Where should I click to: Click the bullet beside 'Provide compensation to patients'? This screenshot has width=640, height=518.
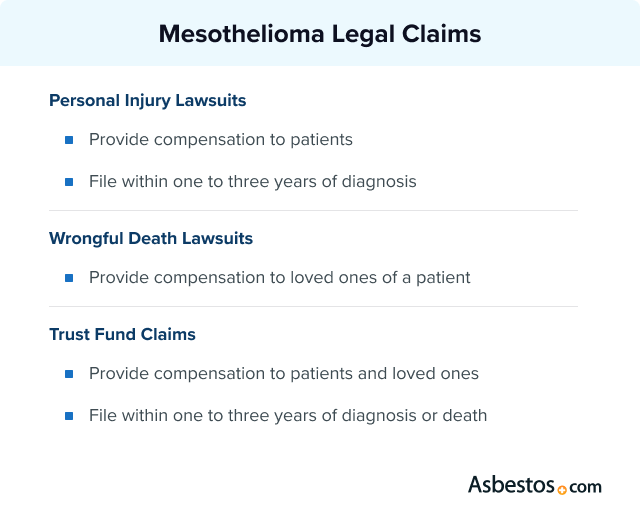(69, 140)
